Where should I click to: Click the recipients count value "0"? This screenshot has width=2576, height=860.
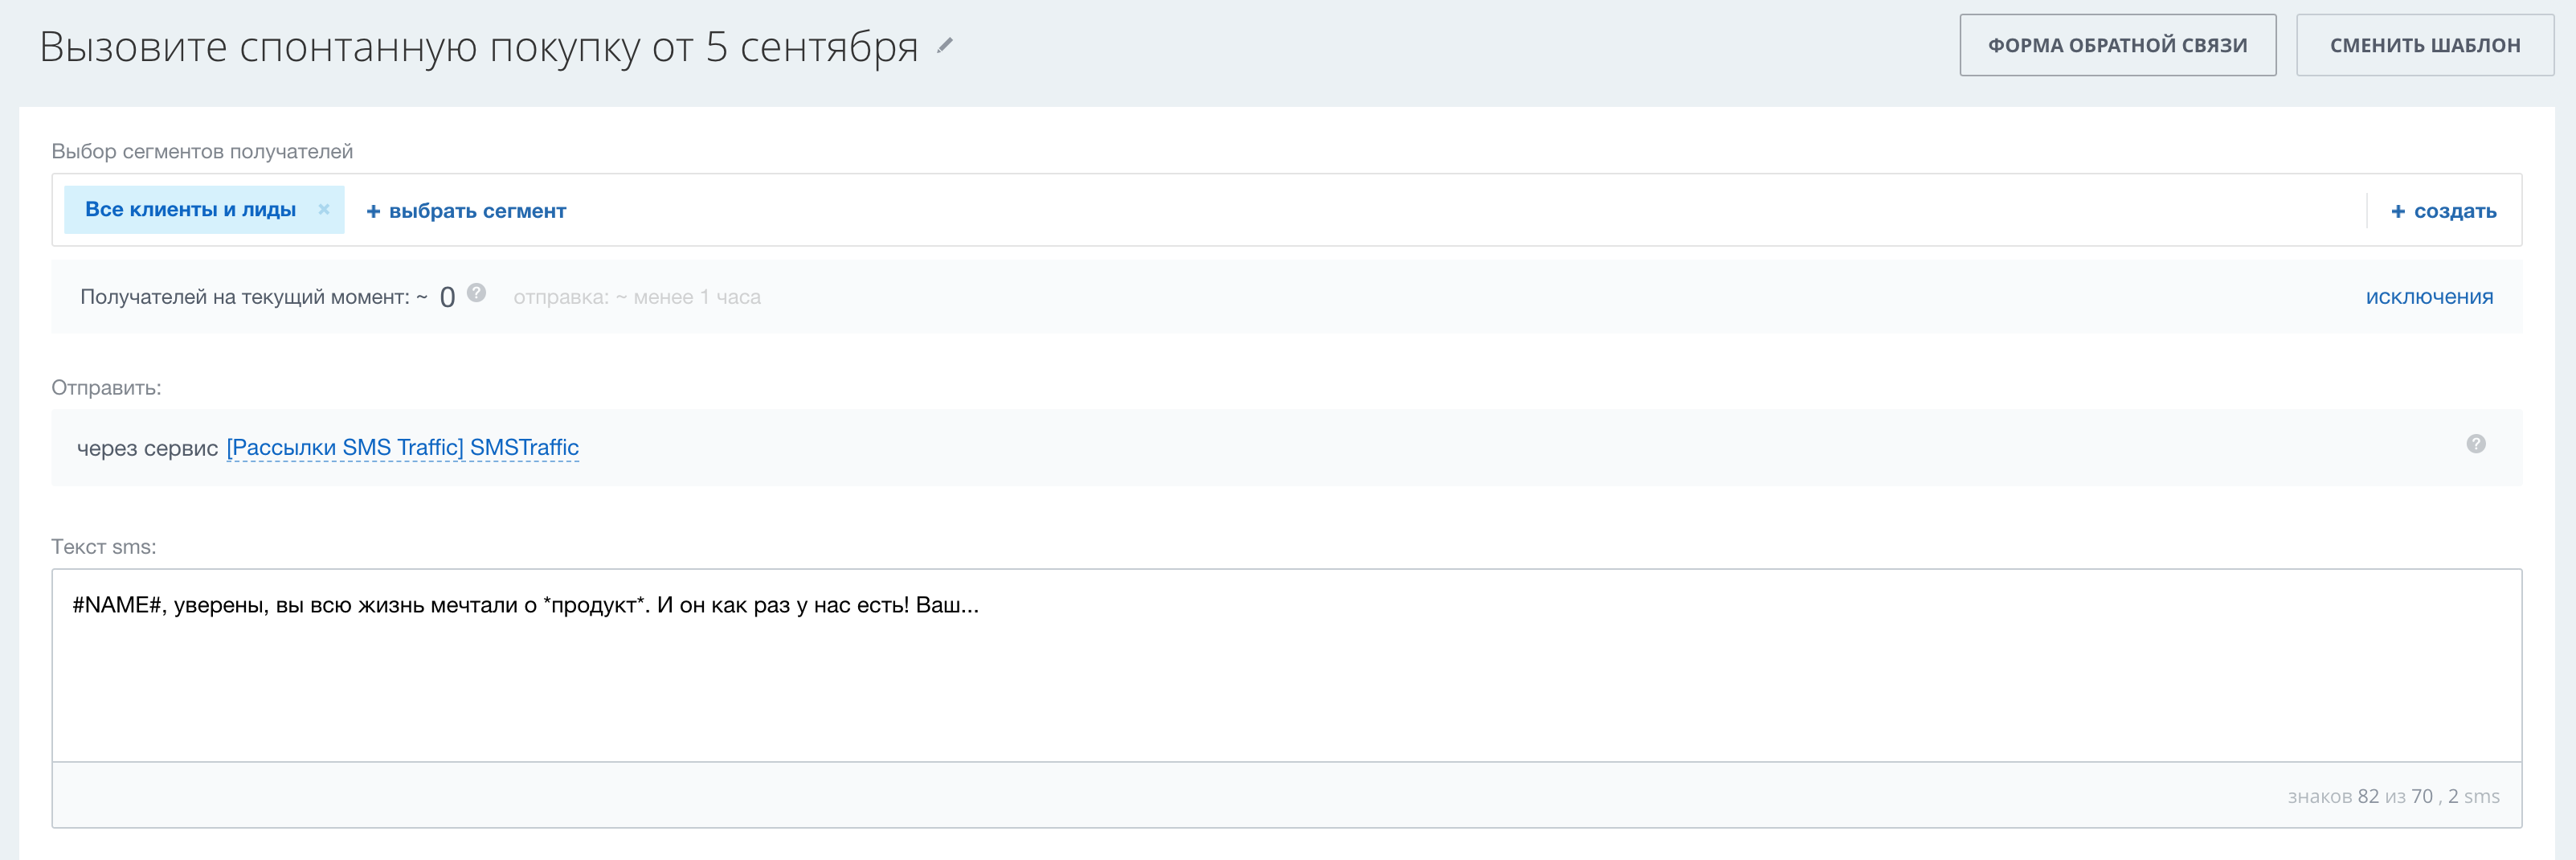447,297
